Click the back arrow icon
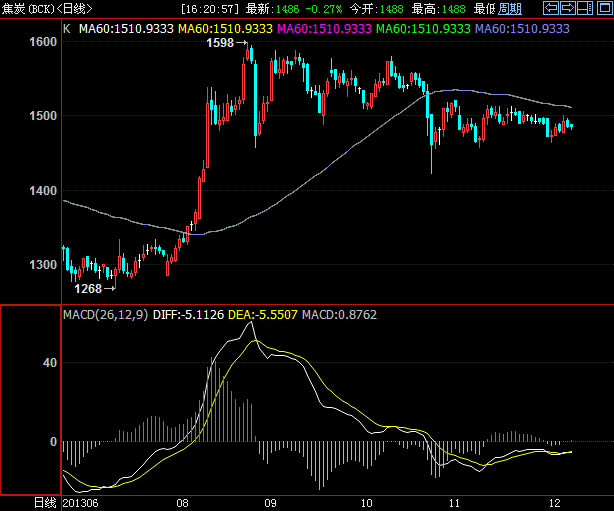Viewport: 614px width, 511px height. (x=551, y=8)
